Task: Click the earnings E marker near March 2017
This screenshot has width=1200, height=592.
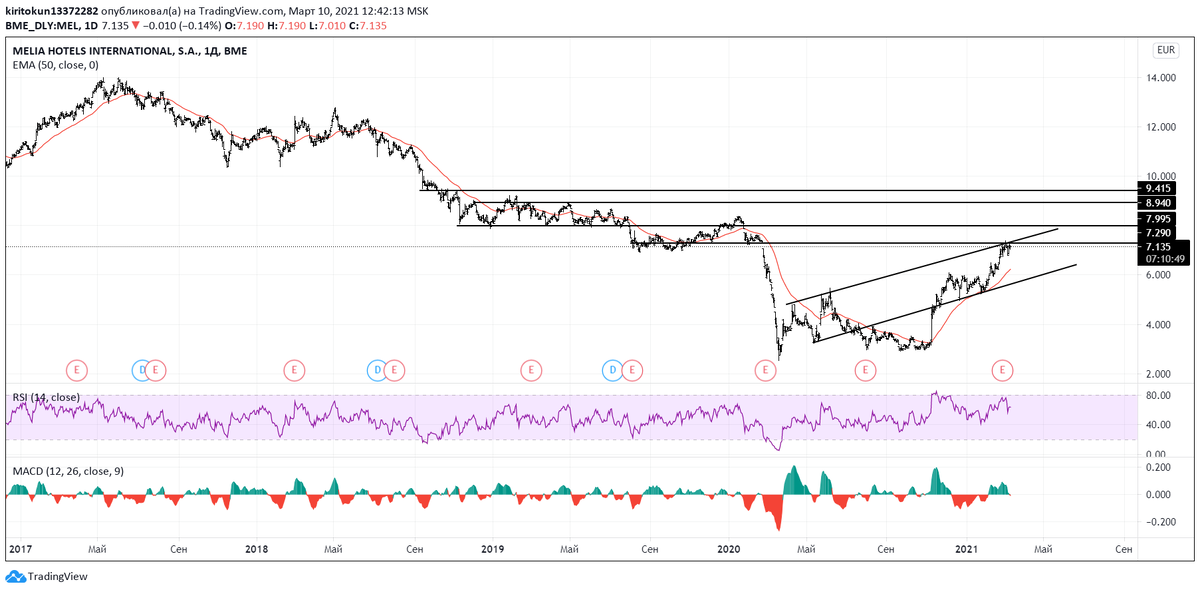Action: (x=77, y=370)
